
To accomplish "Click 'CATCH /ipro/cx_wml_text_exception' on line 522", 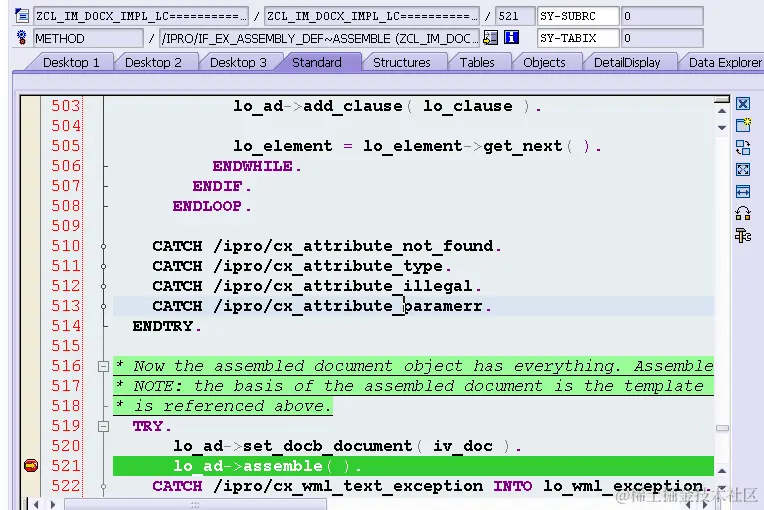I will click(x=317, y=486).
